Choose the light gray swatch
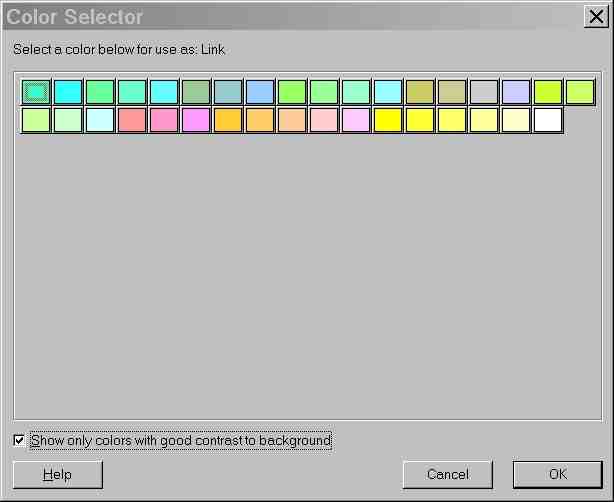 (484, 92)
